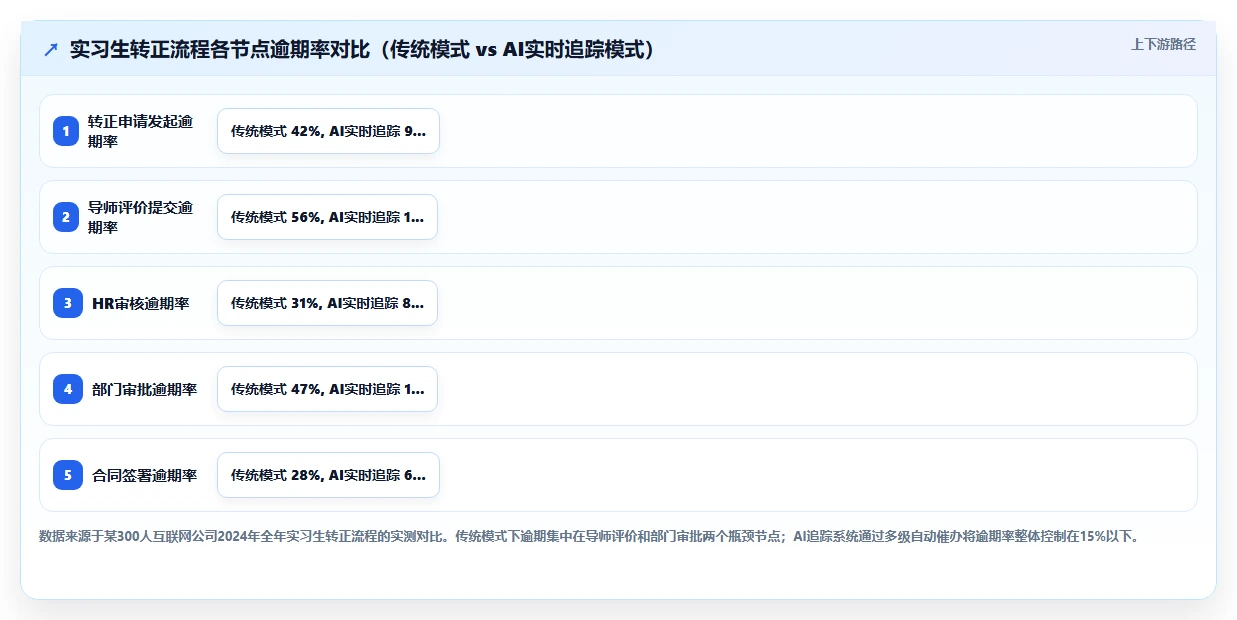Select the 部门审批逾期率 label

[x=145, y=389]
